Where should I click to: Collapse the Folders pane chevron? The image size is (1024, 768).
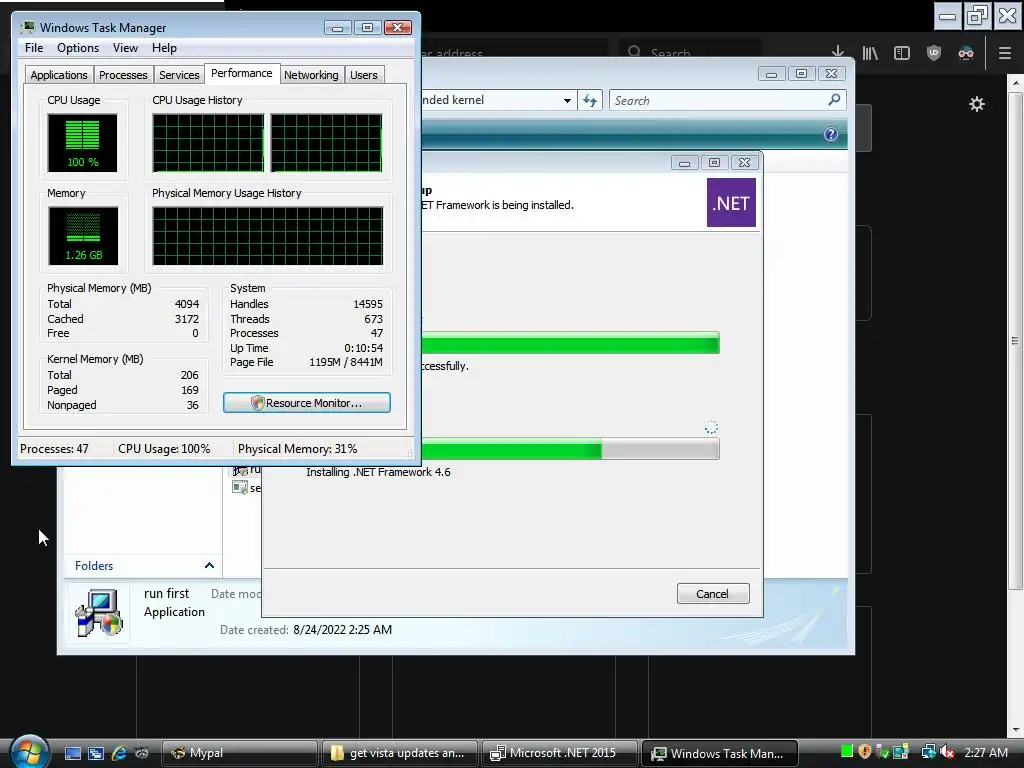(209, 566)
